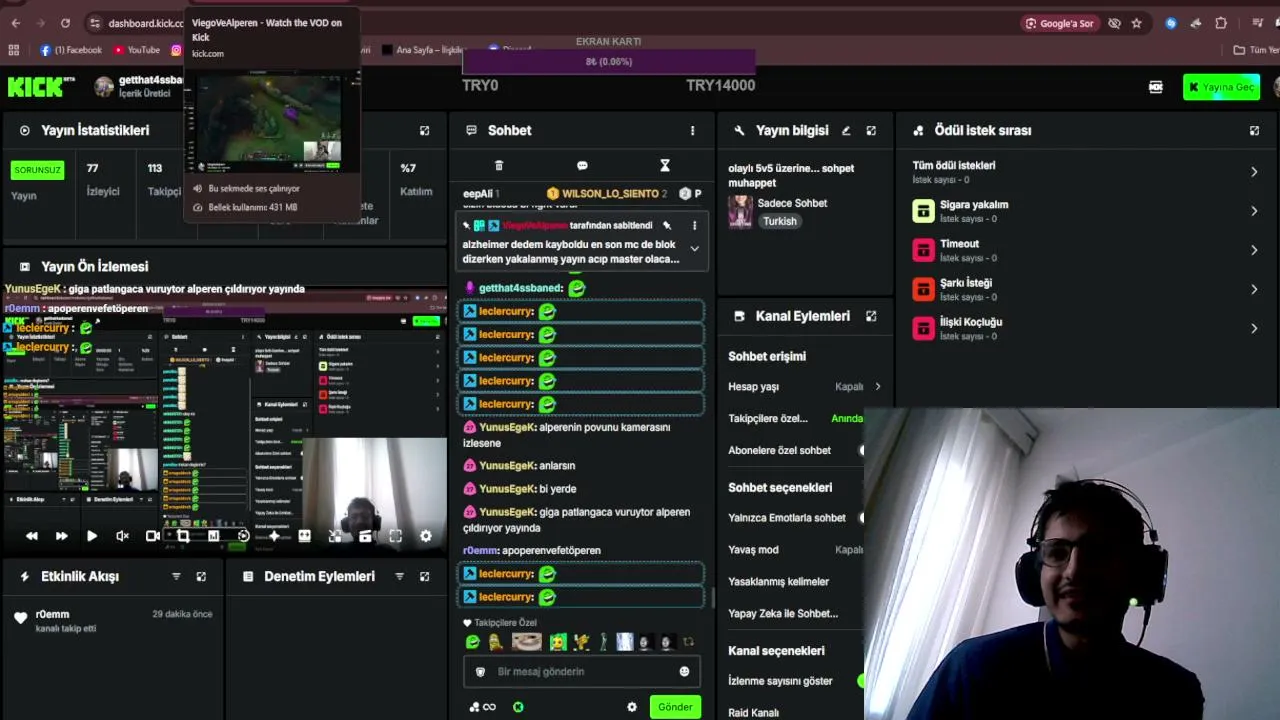Viewport: 1280px width, 720px height.
Task: Send the message with Gönder
Action: click(x=675, y=707)
